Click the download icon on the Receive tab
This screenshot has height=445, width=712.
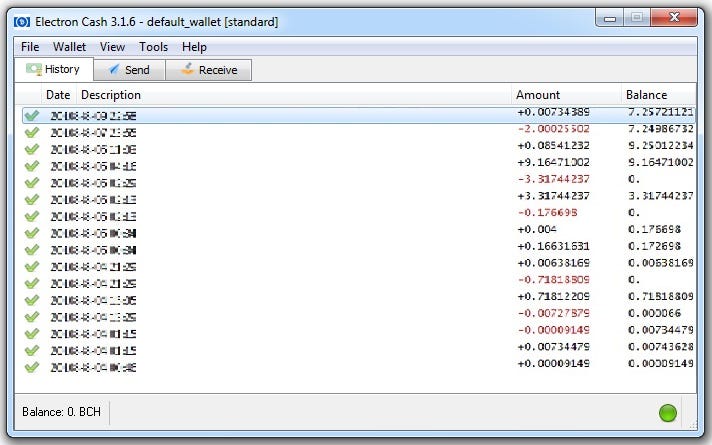(x=188, y=69)
